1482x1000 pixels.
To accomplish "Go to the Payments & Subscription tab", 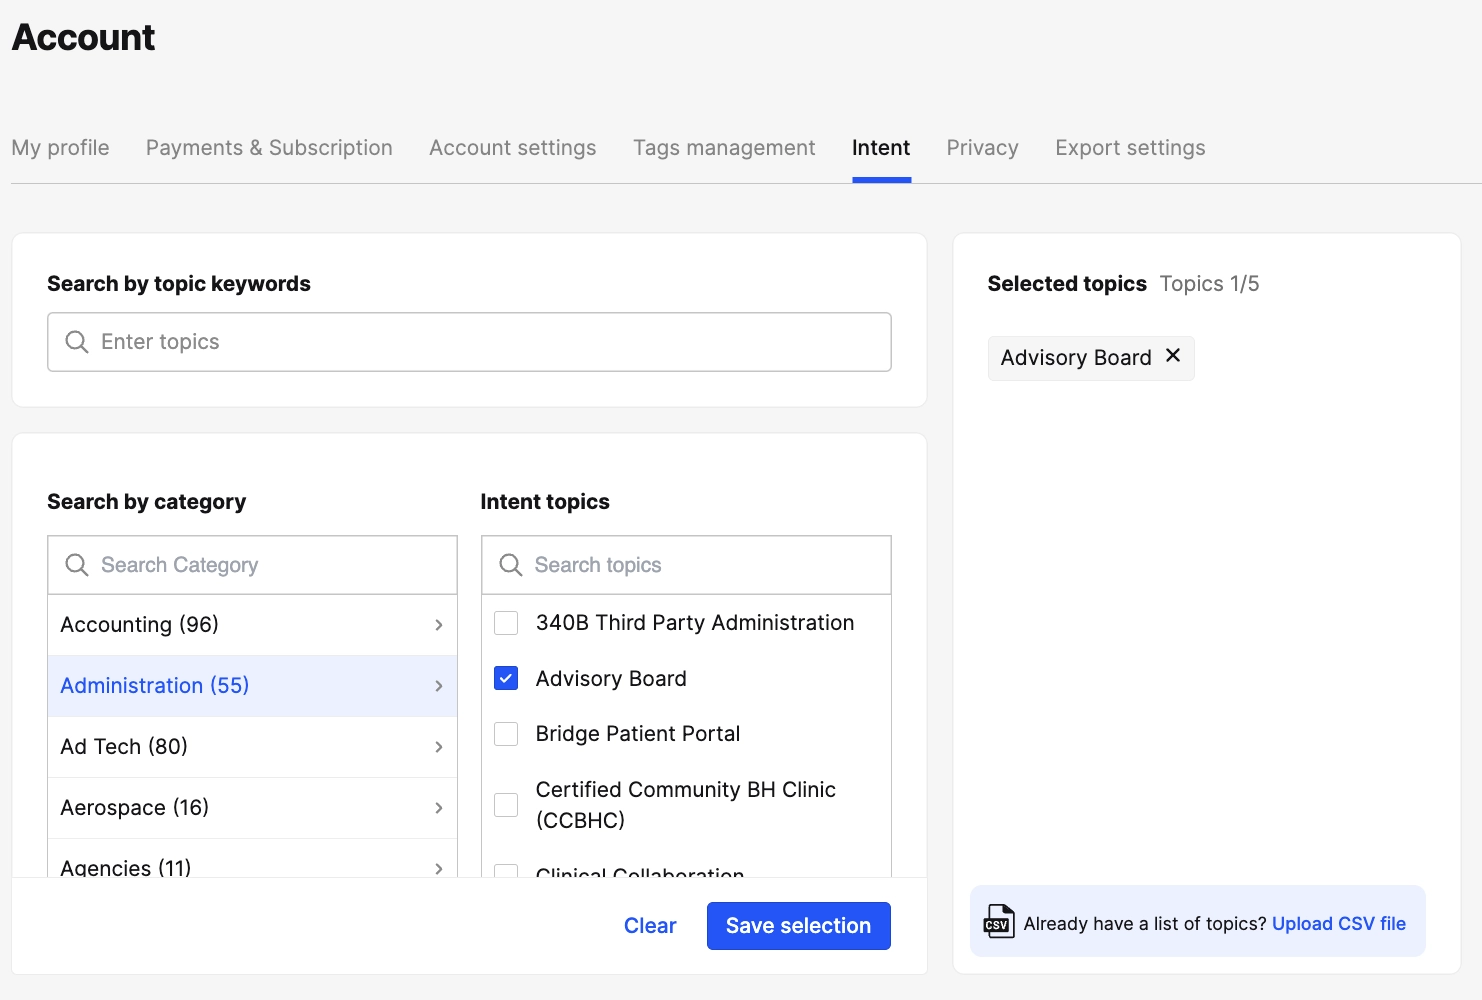I will 269,148.
